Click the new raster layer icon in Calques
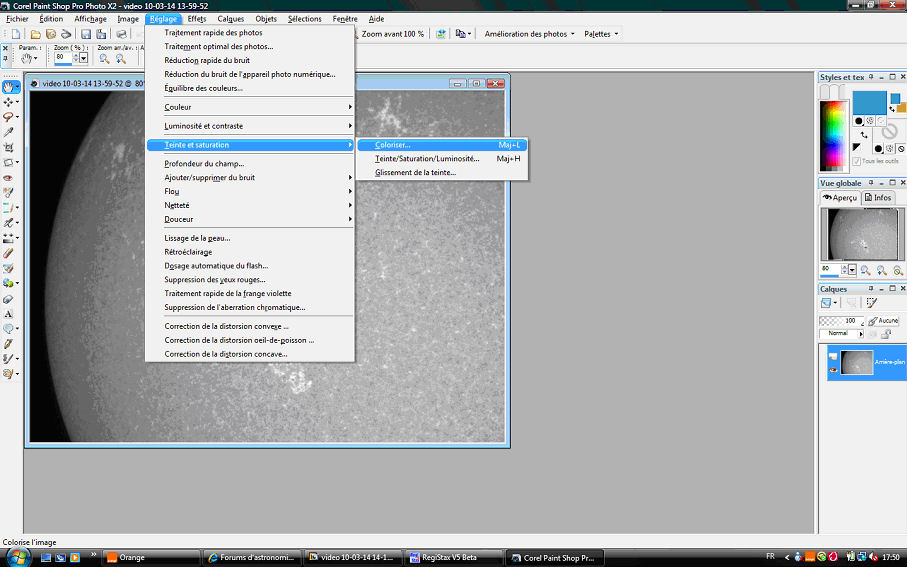This screenshot has width=907, height=567. 826,303
